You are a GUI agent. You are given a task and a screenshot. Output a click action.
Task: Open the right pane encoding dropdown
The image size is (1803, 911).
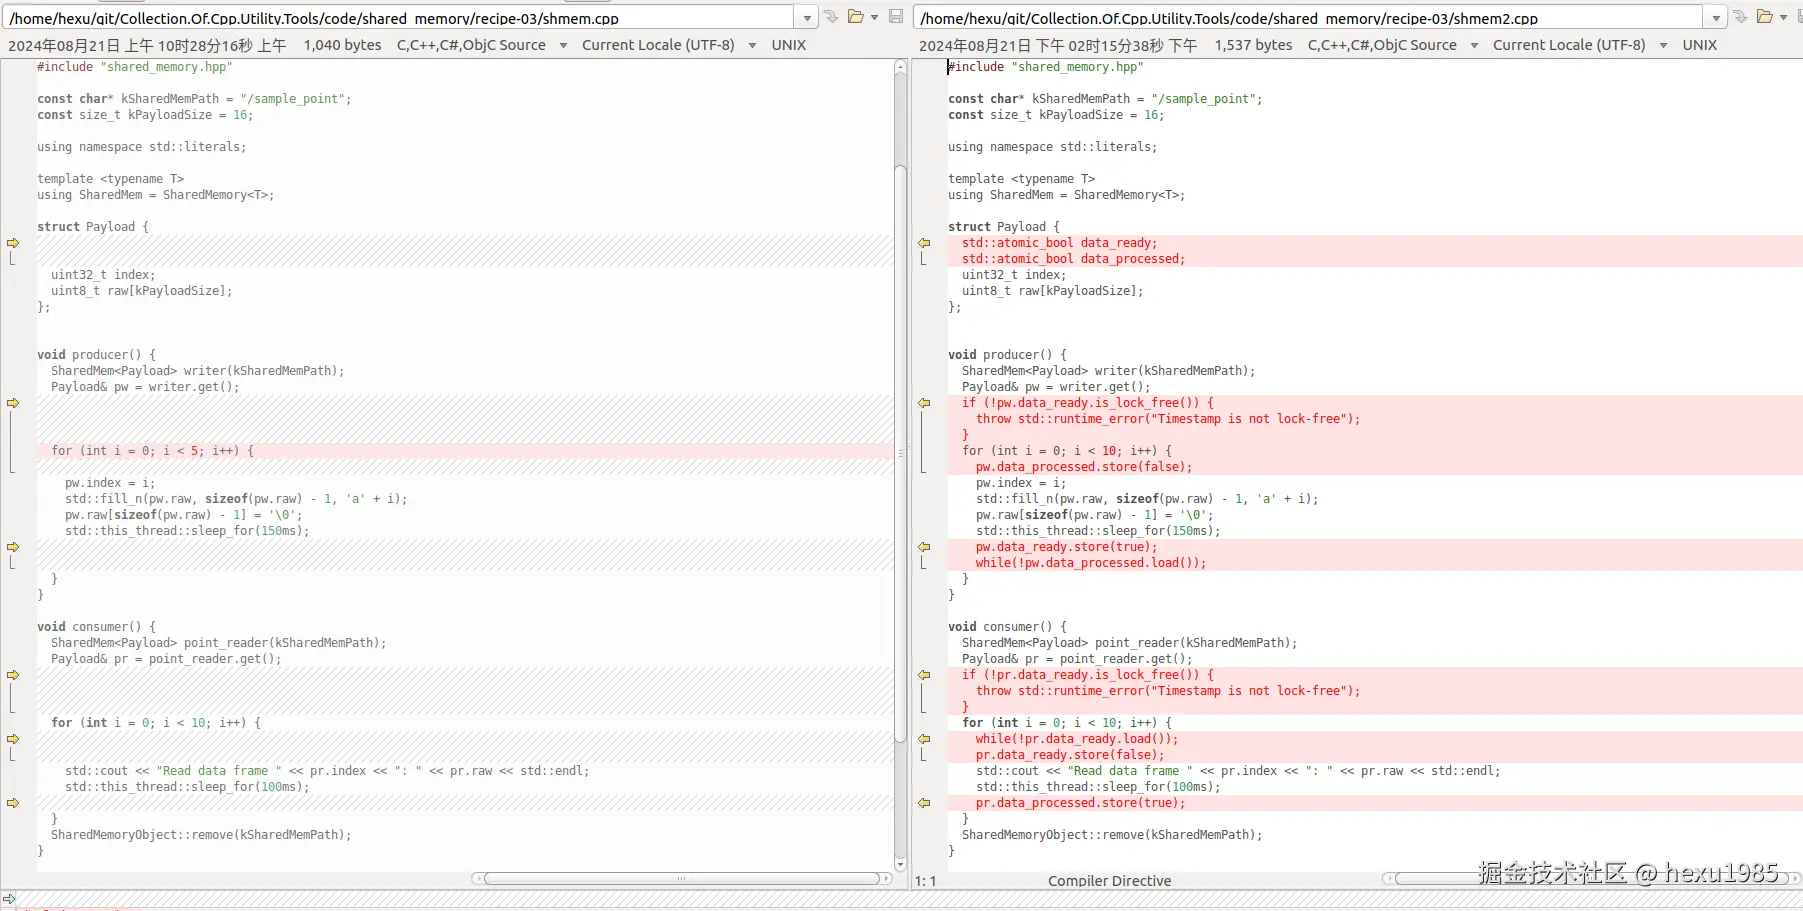(1663, 45)
